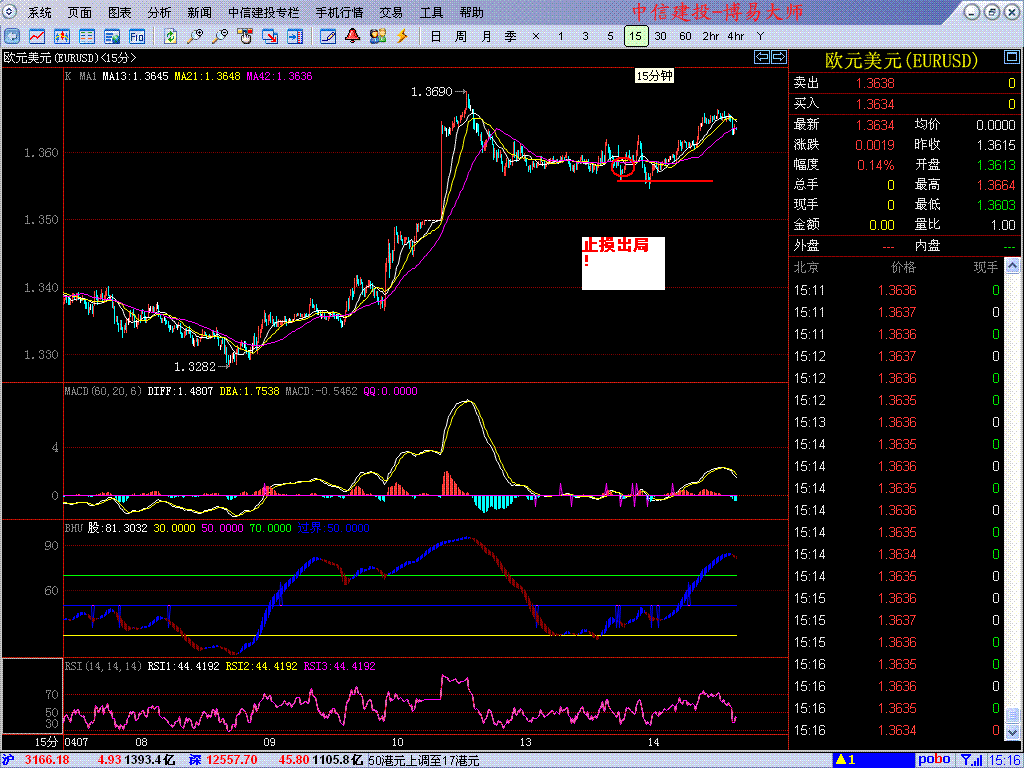1024x768 pixels.
Task: Open the 交易 menu
Action: [391, 12]
